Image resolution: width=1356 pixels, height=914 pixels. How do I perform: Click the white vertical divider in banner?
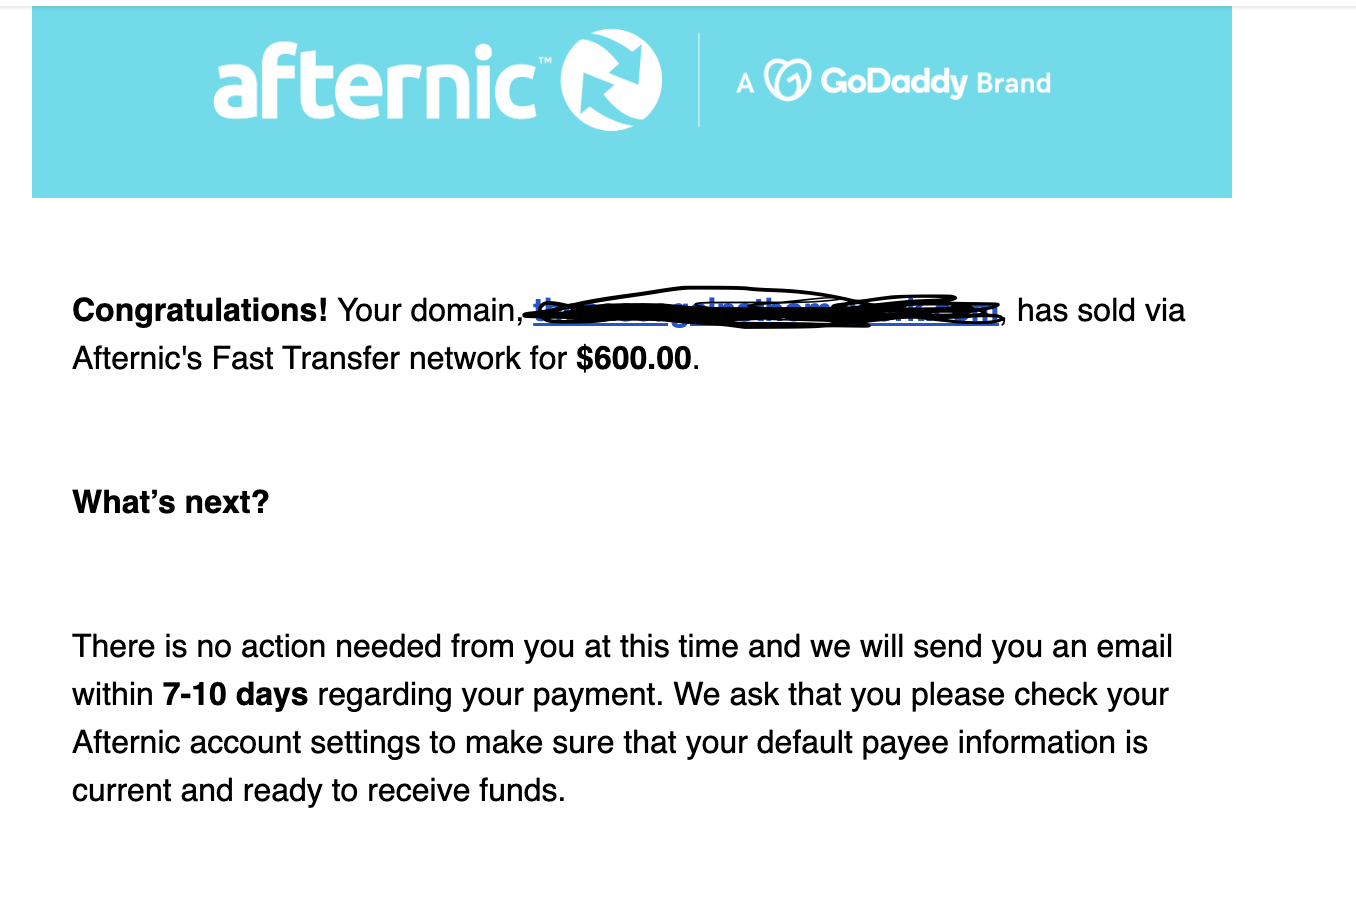pos(698,80)
